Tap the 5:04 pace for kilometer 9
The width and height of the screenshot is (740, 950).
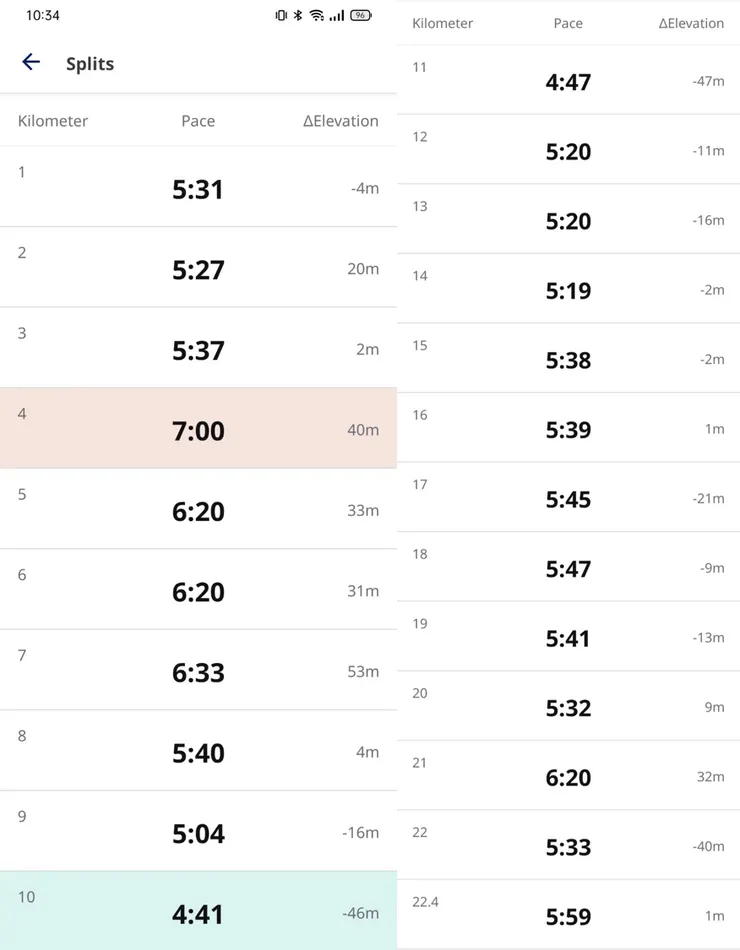coord(198,833)
